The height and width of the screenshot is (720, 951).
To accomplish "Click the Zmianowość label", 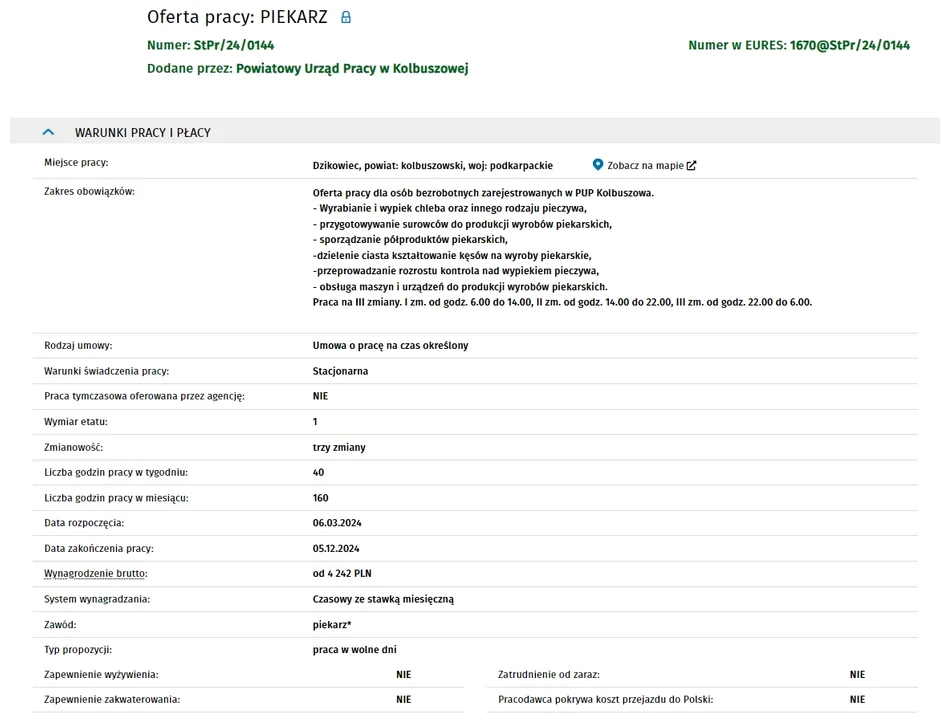I will coord(73,447).
